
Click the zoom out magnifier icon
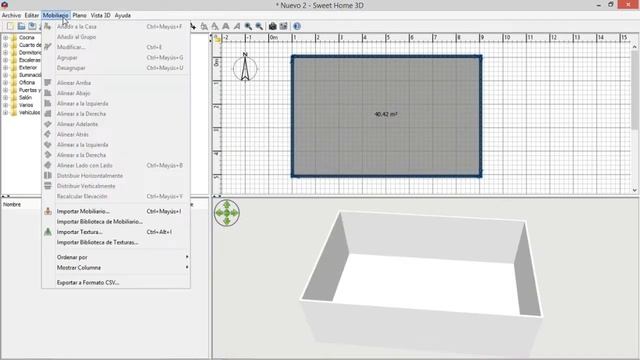259,26
